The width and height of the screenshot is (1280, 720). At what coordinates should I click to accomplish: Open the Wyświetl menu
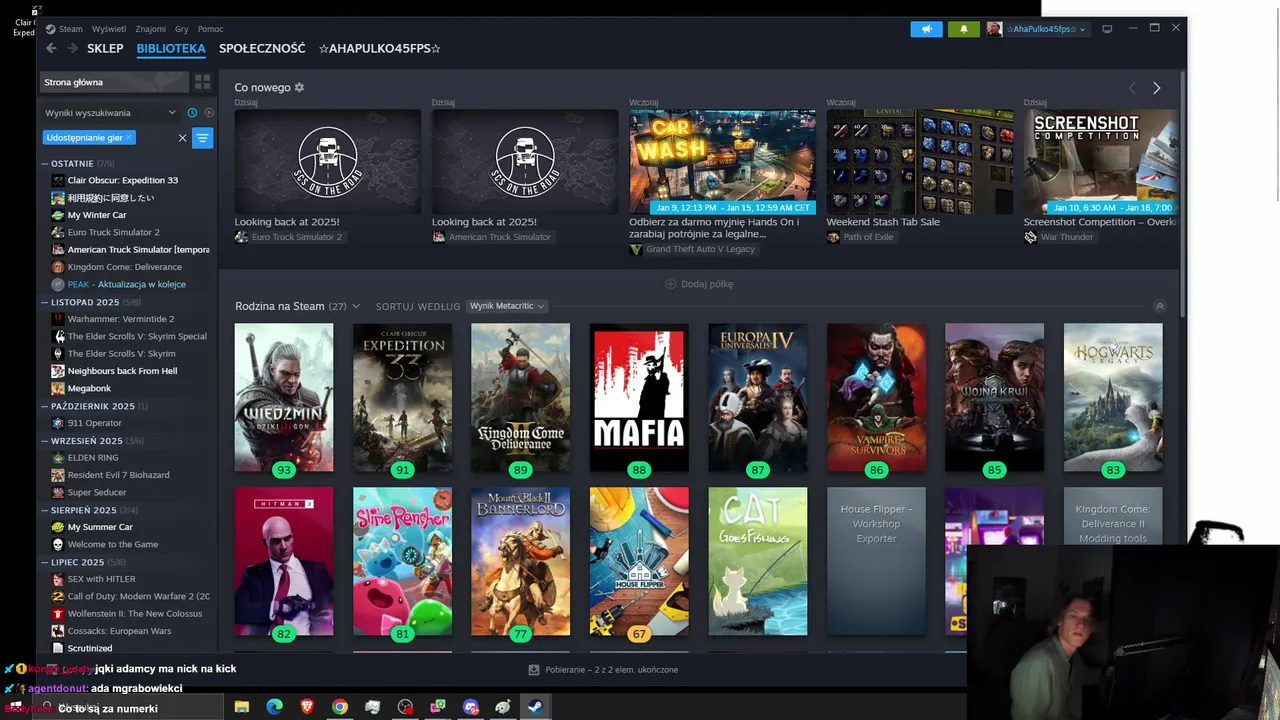(x=109, y=29)
